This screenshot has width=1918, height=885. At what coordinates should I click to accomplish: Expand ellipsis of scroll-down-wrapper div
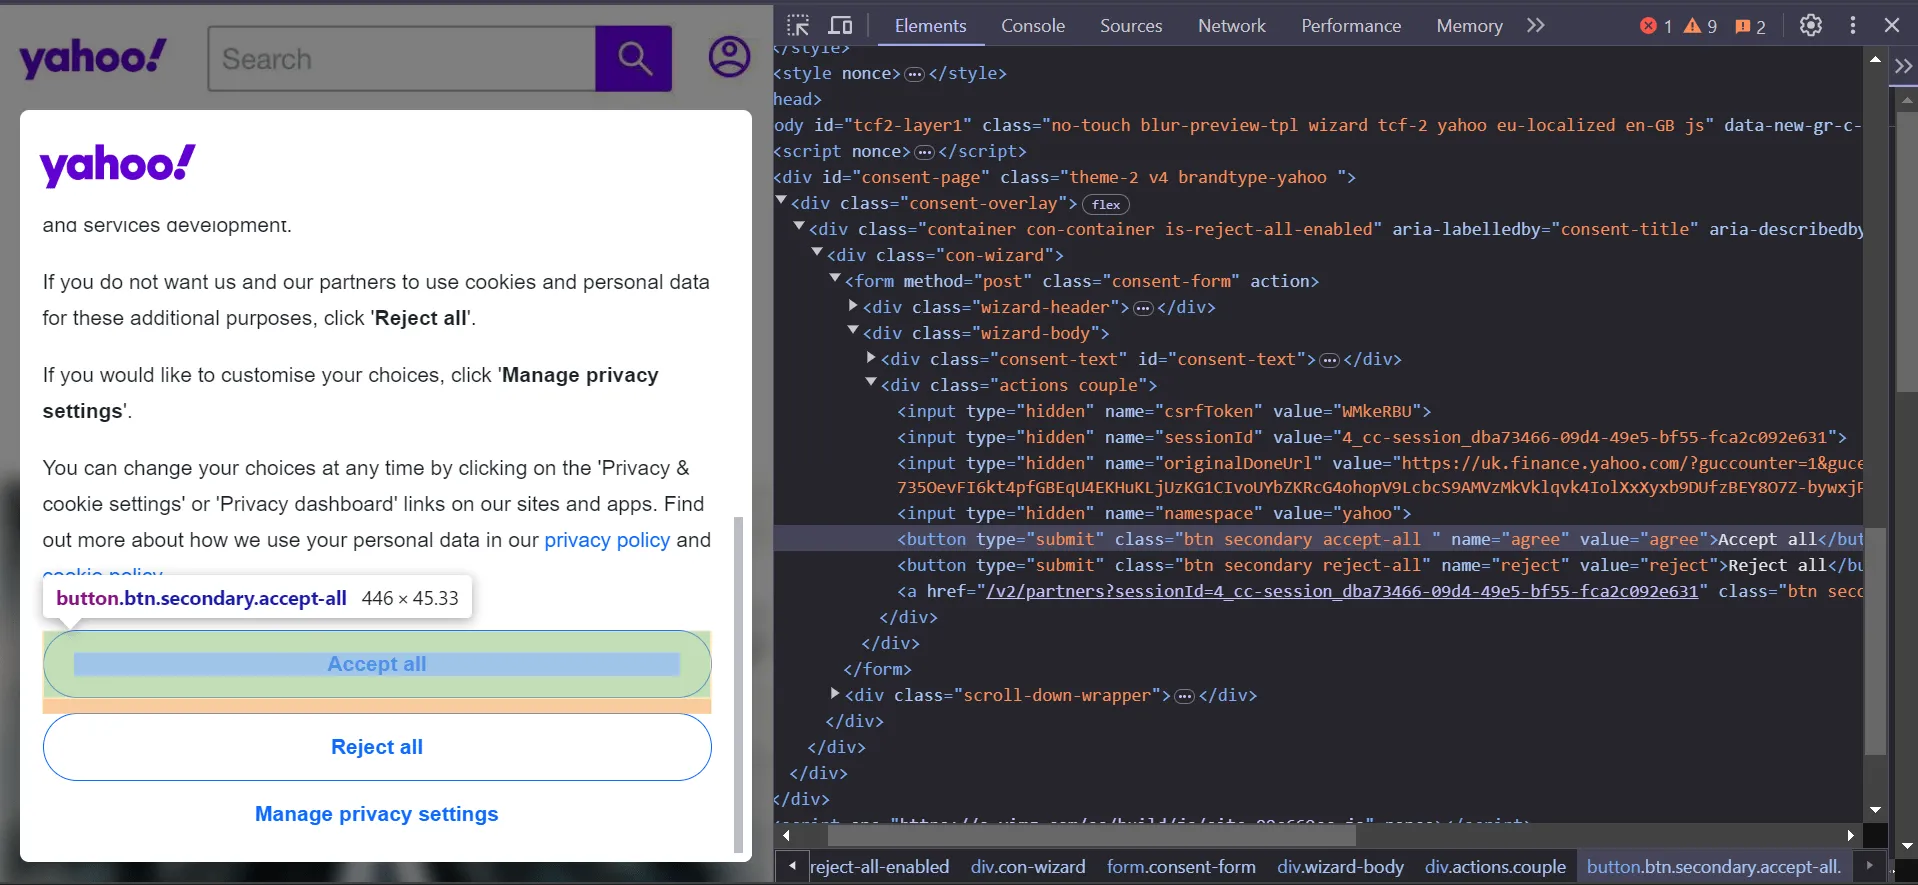point(1184,696)
